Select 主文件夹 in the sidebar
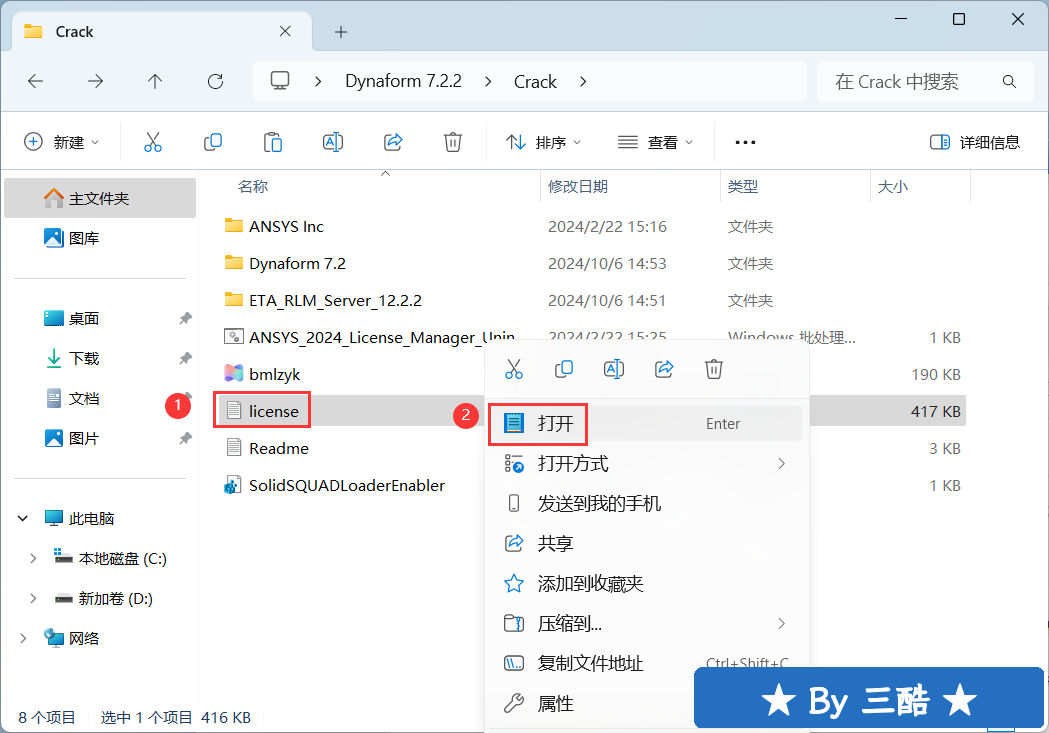Image resolution: width=1049 pixels, height=733 pixels. click(100, 199)
